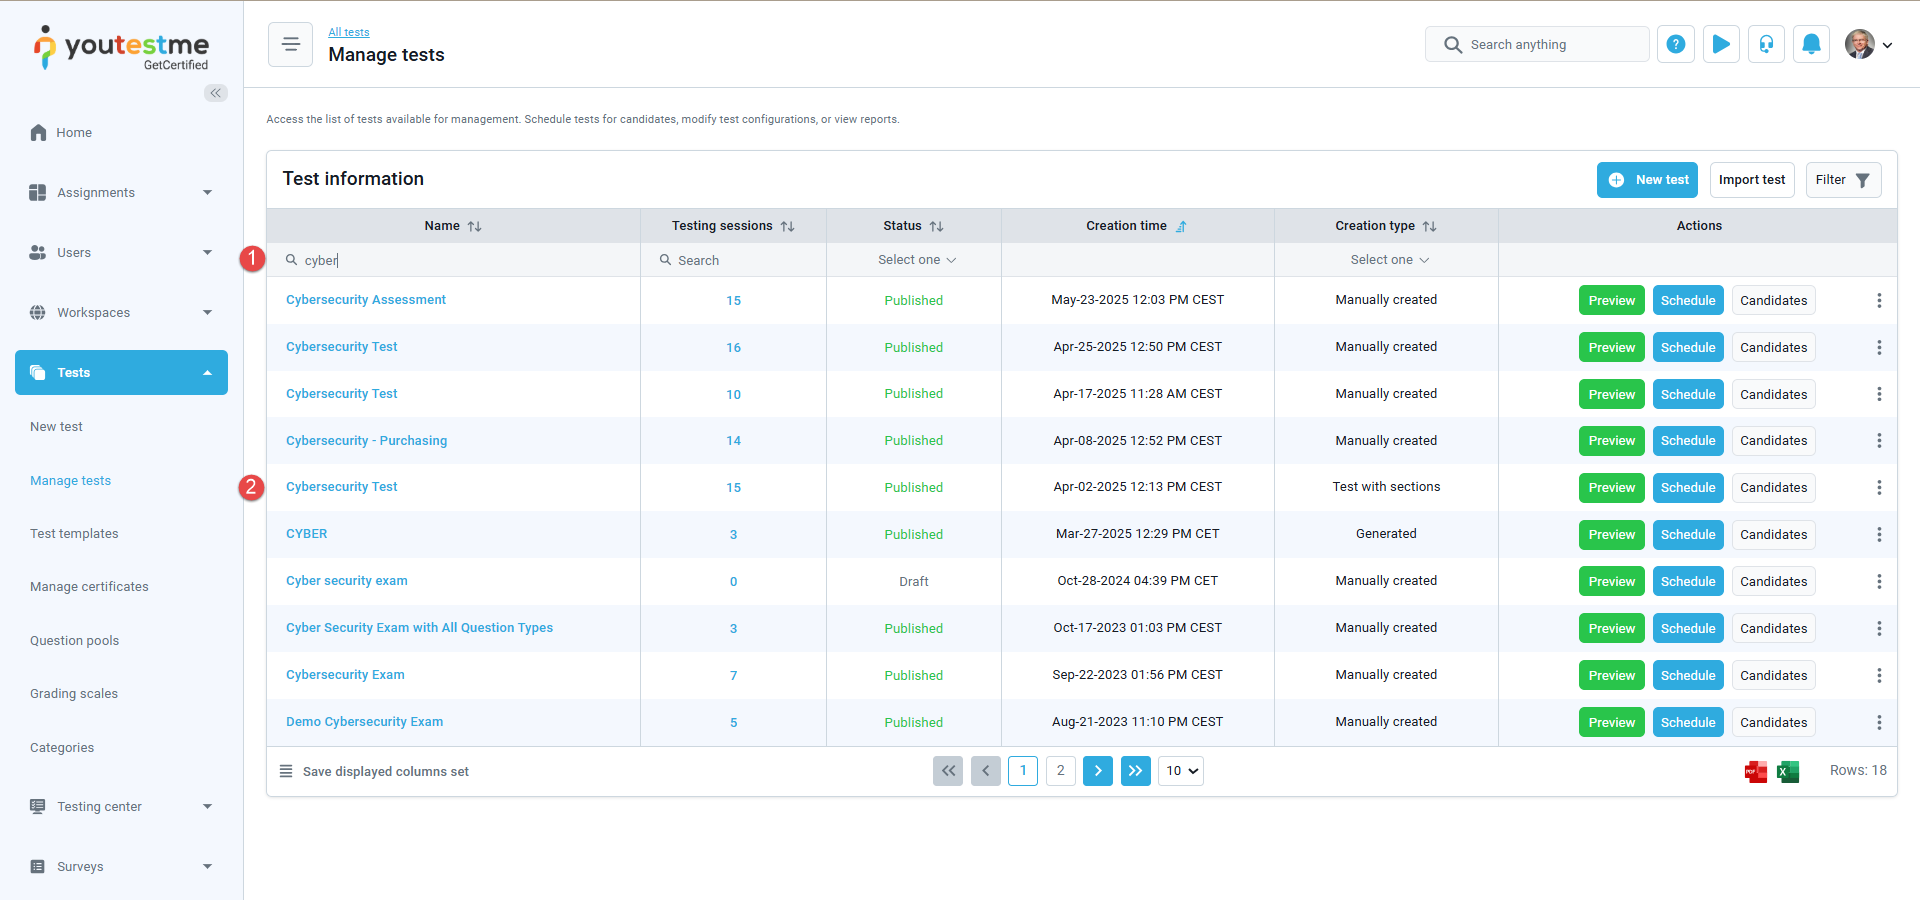
Task: Open Manage certificates sidebar item
Action: 89,586
